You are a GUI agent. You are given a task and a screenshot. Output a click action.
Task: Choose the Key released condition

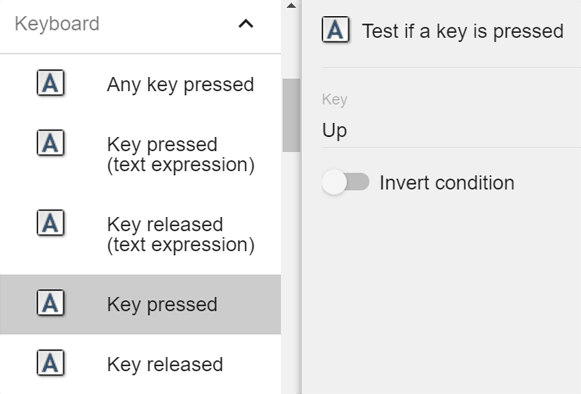pyautogui.click(x=140, y=364)
